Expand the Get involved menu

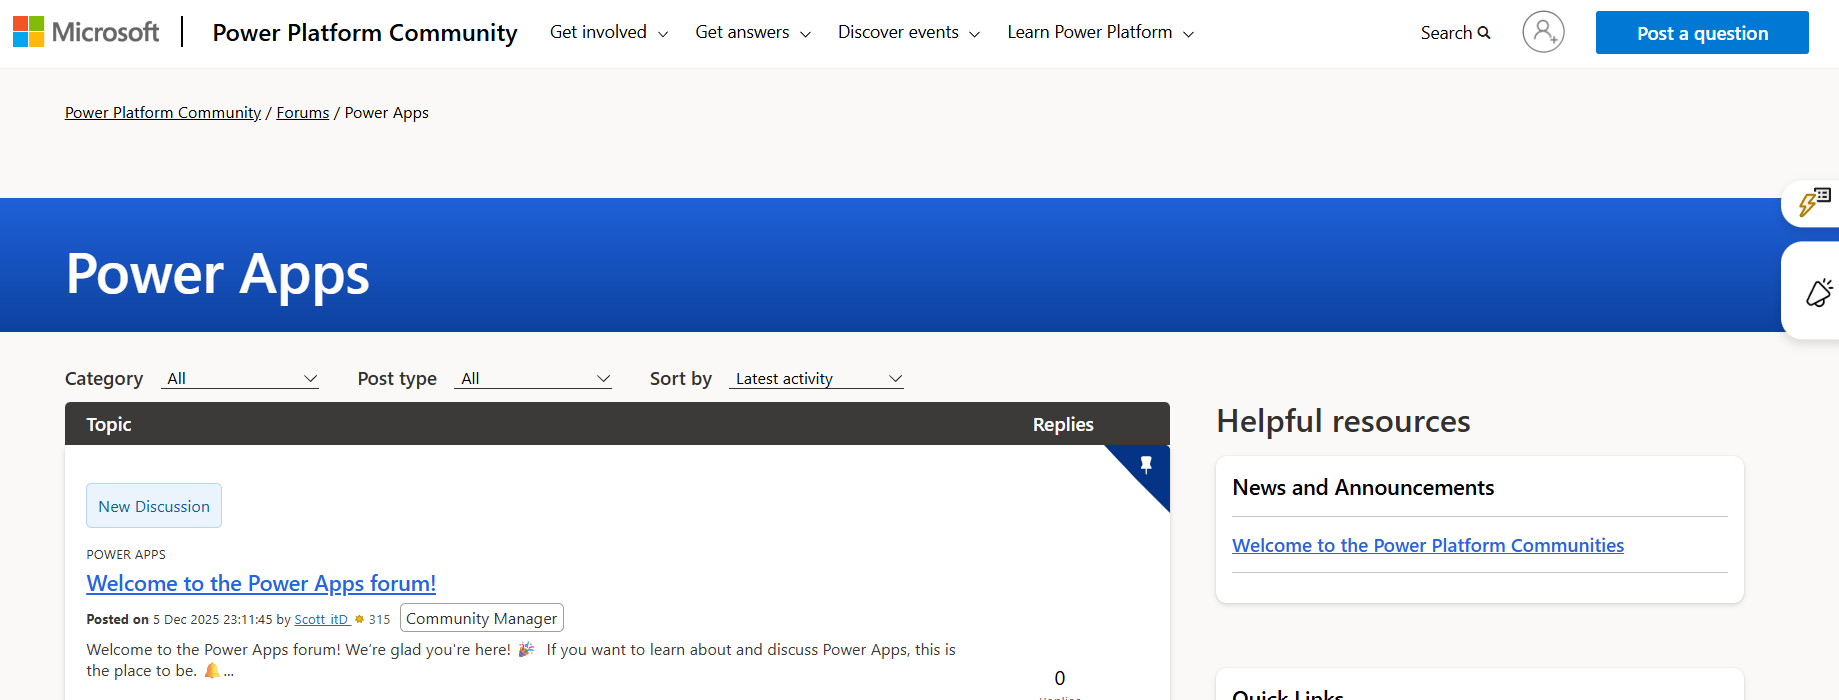point(609,32)
